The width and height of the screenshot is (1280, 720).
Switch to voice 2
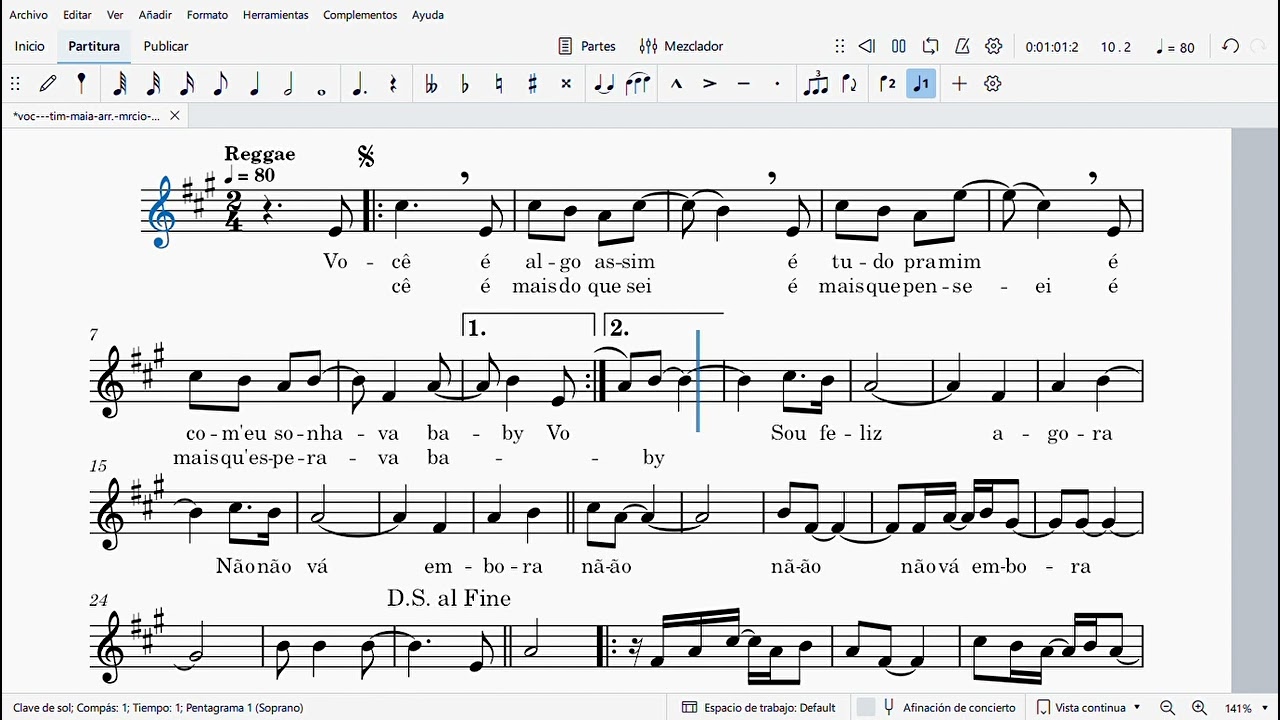pyautogui.click(x=888, y=84)
